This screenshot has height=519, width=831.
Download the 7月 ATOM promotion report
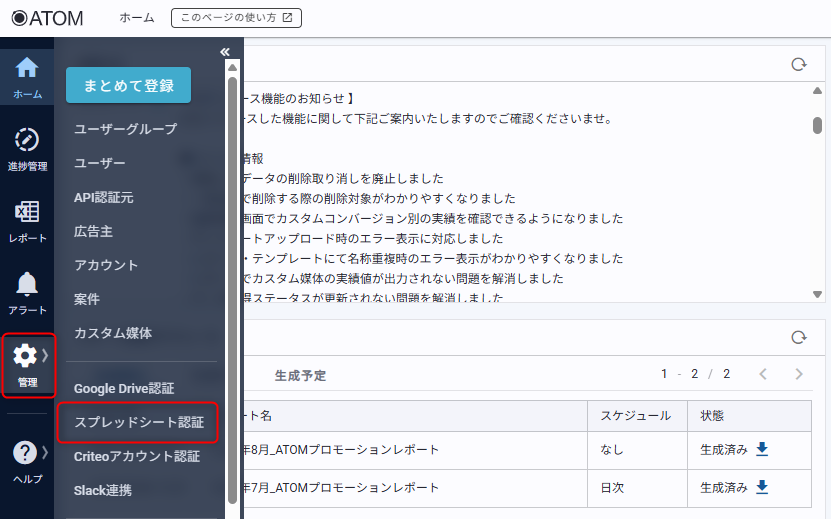[762, 487]
